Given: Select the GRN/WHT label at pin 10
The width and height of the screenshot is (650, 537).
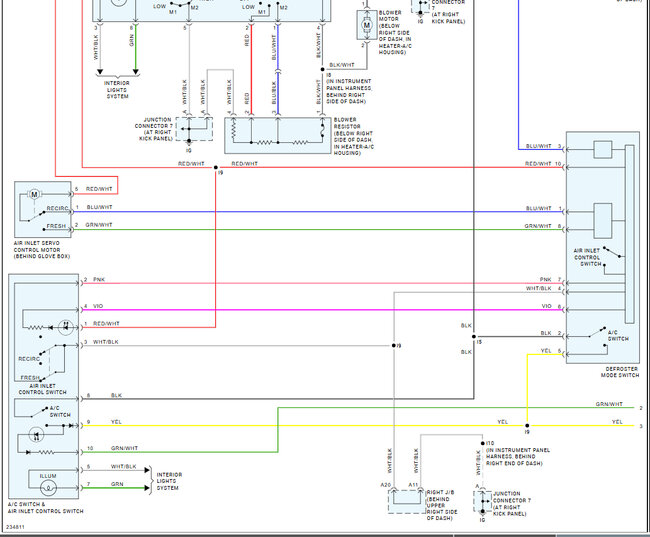Looking at the screenshot, I should 124,448.
